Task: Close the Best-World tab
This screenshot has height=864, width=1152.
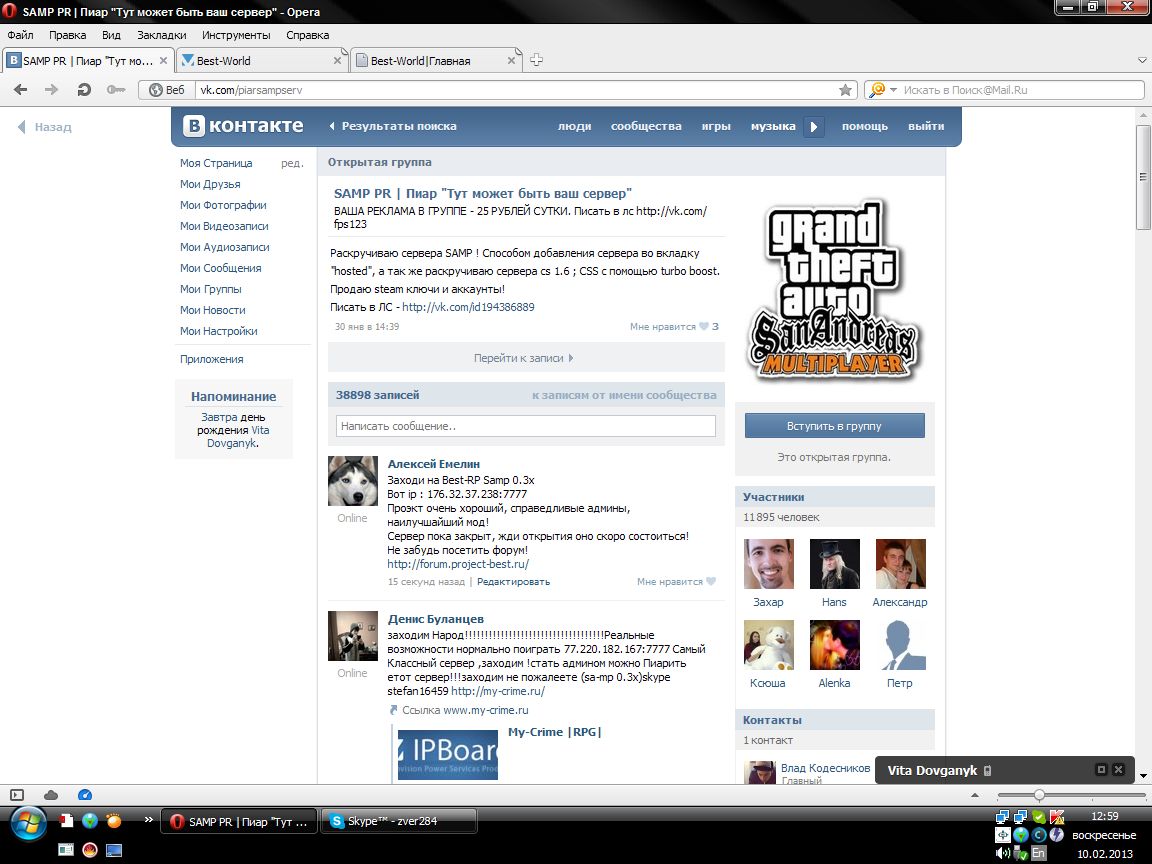Action: tap(337, 61)
